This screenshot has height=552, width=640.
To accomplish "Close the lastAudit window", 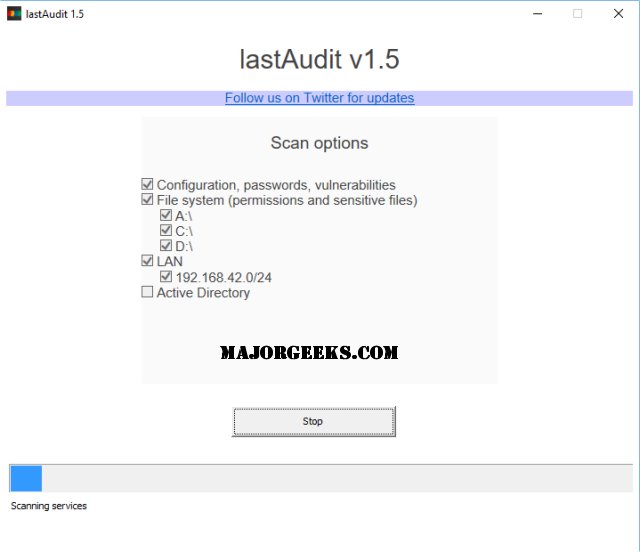I will (618, 14).
